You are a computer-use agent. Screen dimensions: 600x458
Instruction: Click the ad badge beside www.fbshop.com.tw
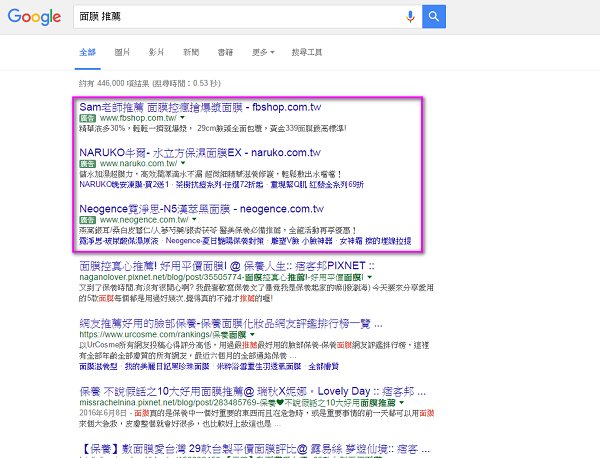point(87,118)
